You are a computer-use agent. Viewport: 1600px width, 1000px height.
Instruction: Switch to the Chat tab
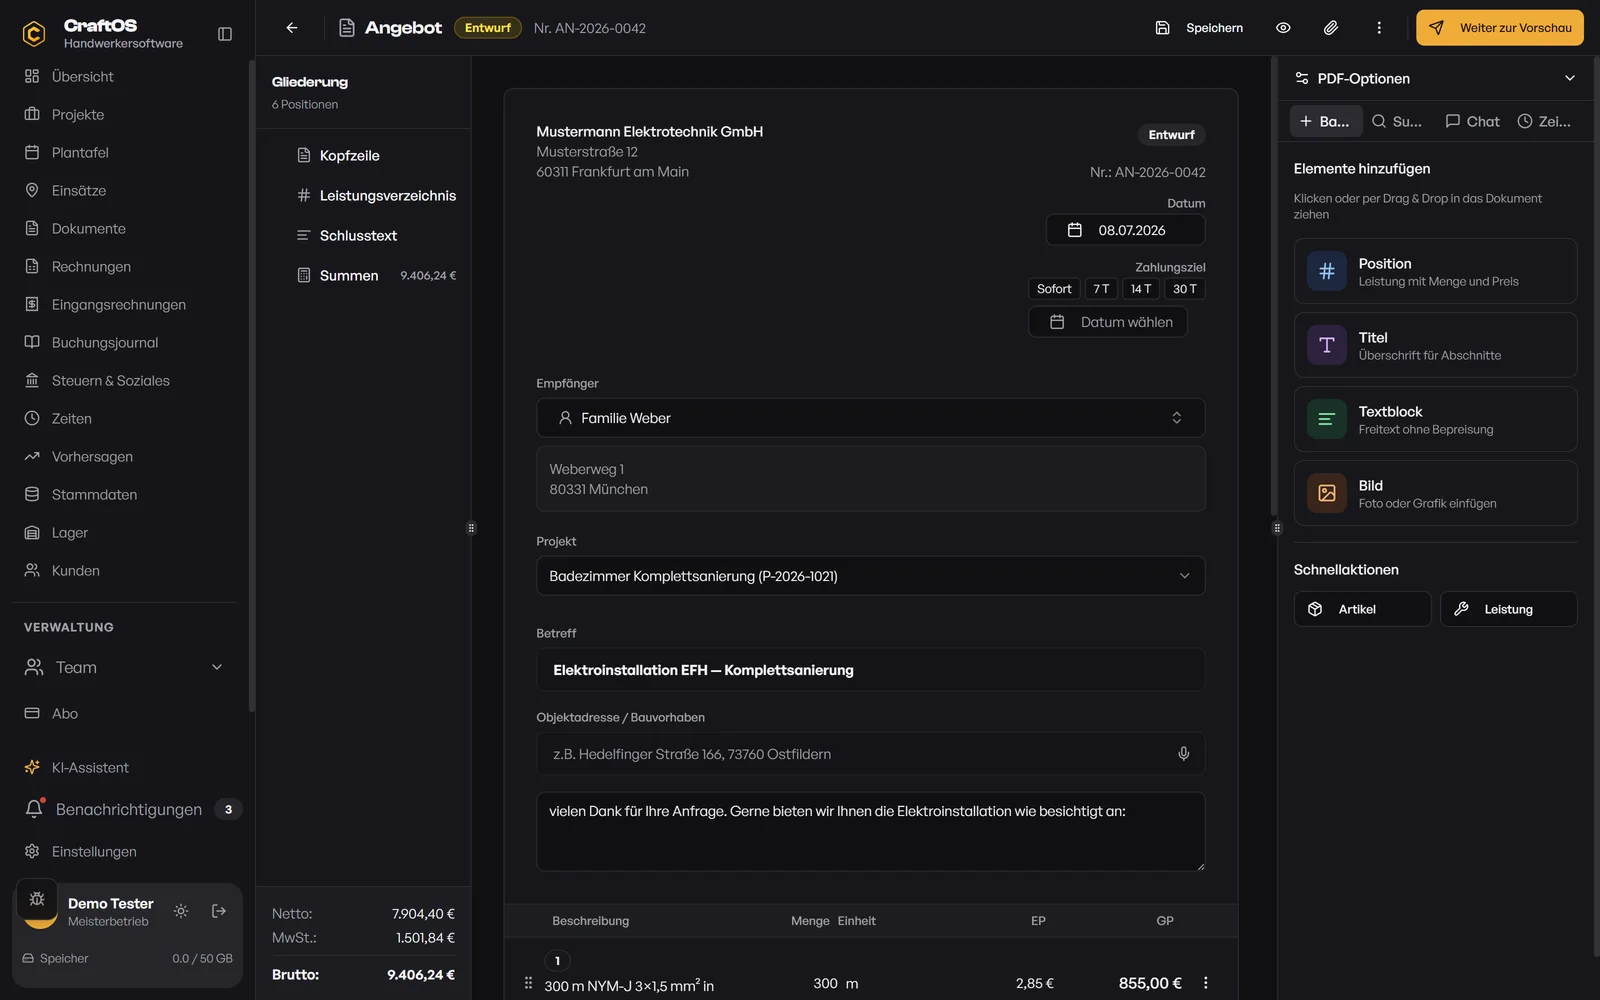pos(1472,121)
